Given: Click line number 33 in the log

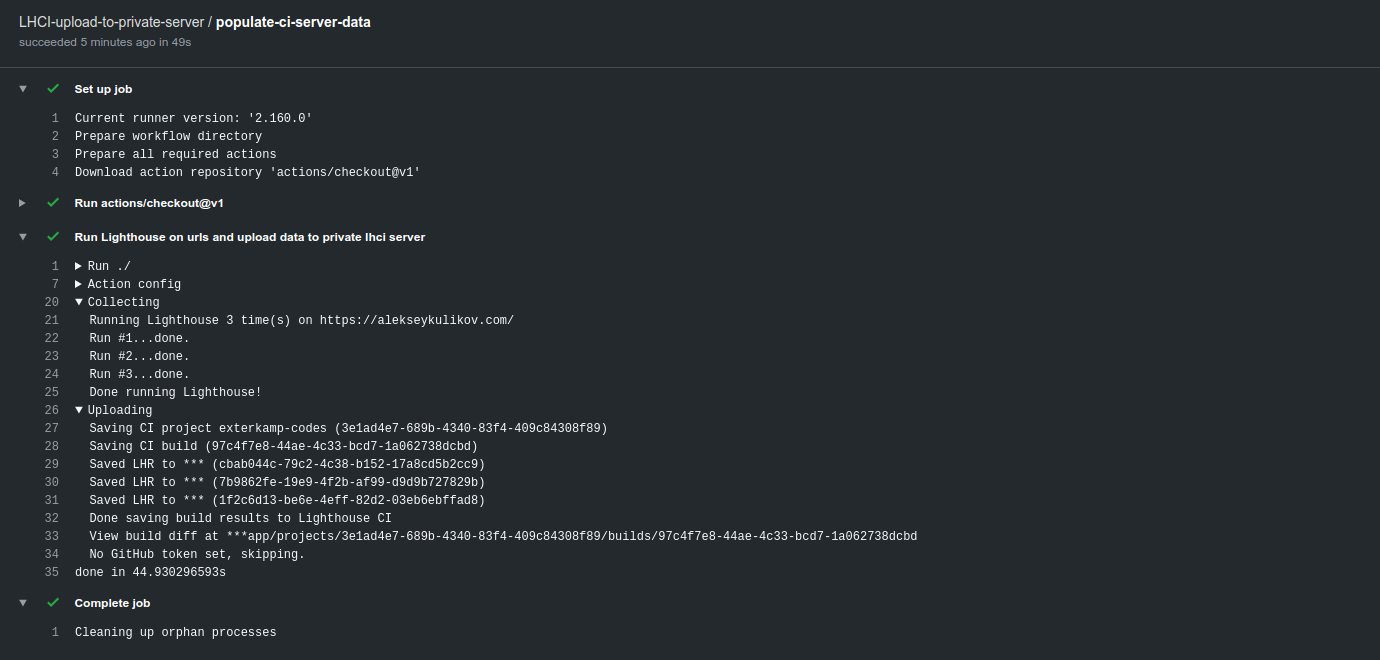Looking at the screenshot, I should [51, 536].
